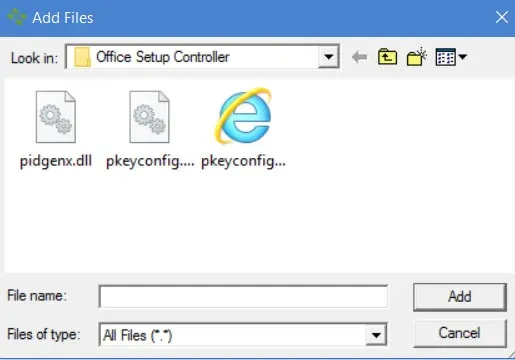Expand the Files of type dropdown
This screenshot has width=515, height=360.
[376, 335]
